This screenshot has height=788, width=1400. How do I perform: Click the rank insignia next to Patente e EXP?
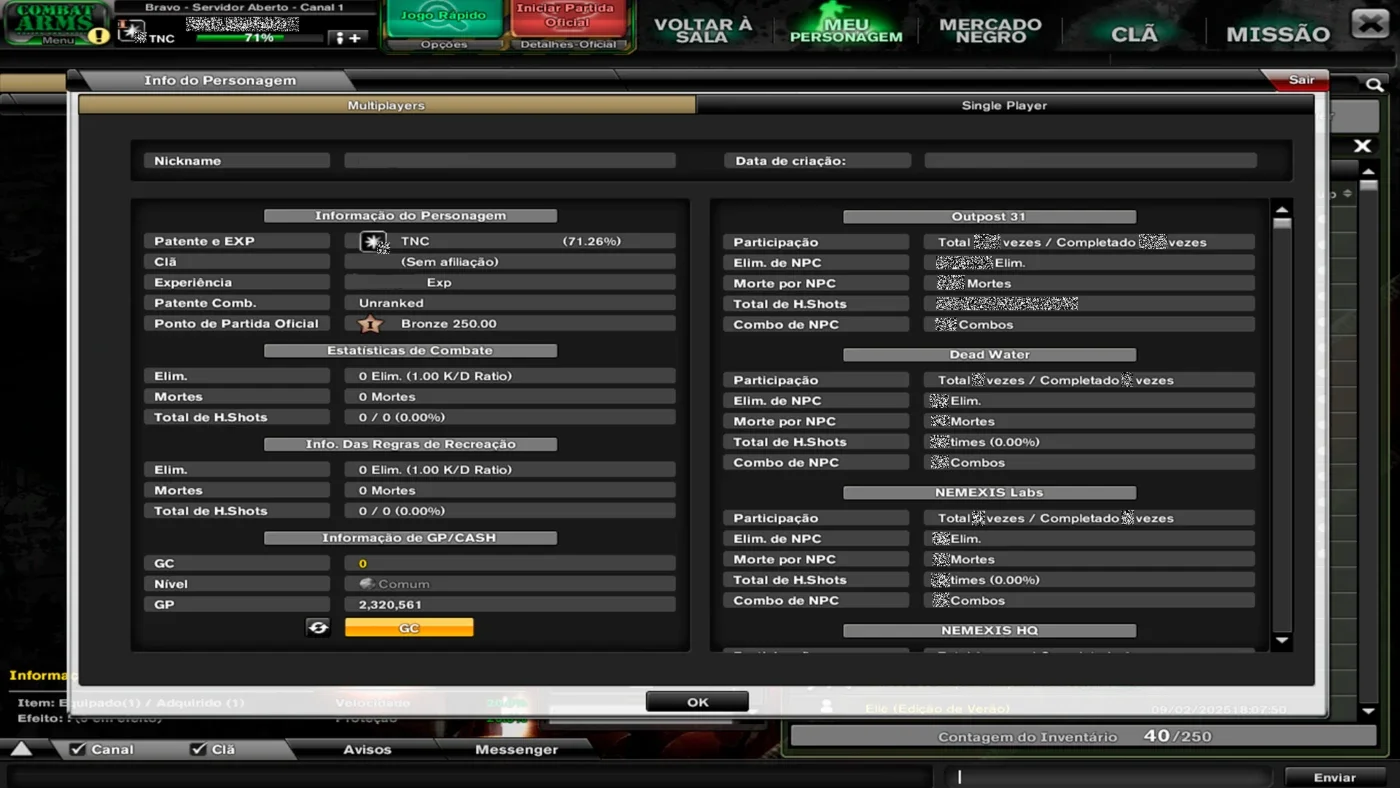(x=374, y=242)
